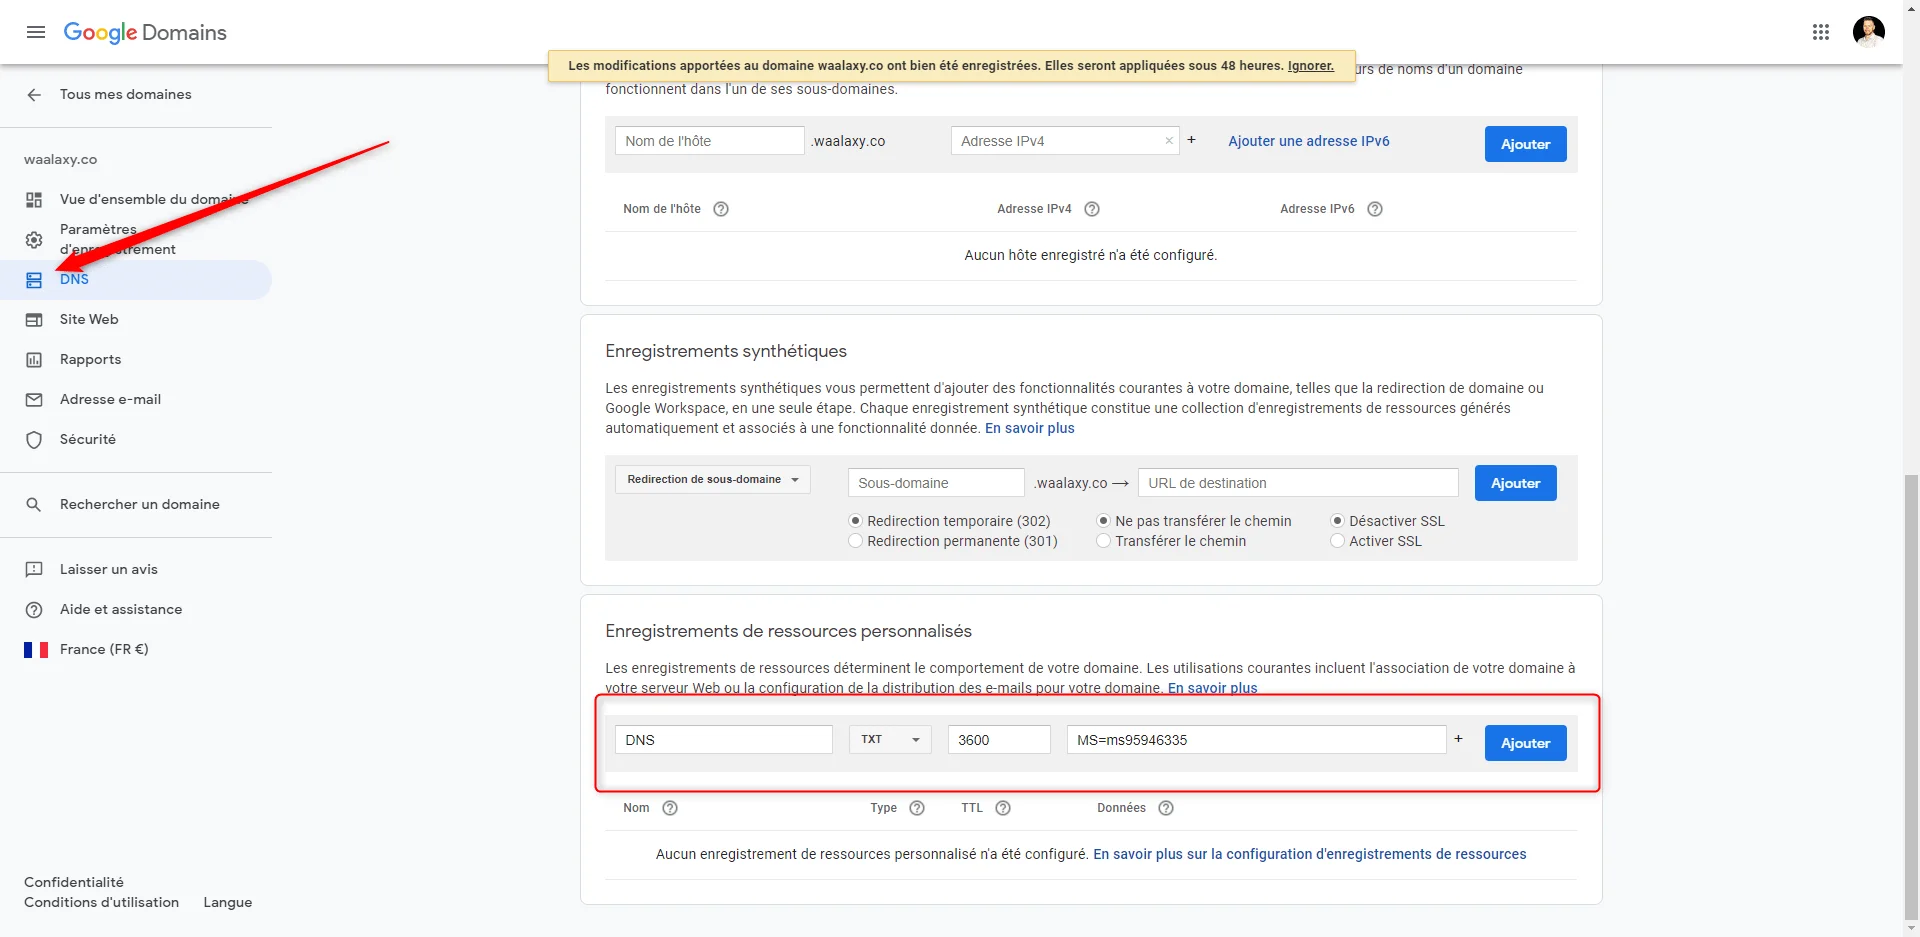The height and width of the screenshot is (937, 1920).
Task: Clear the Adresse IPv4 field with the x
Action: (x=1169, y=141)
